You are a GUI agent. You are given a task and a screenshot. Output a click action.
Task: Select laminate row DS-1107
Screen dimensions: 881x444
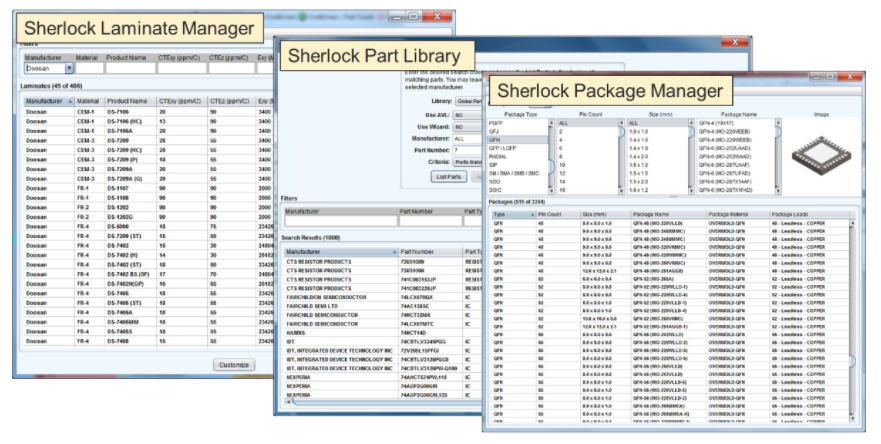click(148, 188)
